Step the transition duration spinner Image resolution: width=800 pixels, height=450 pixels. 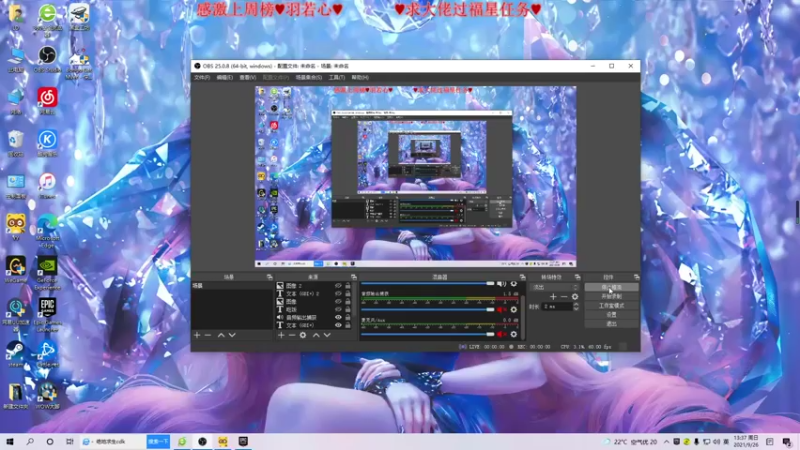(x=576, y=307)
